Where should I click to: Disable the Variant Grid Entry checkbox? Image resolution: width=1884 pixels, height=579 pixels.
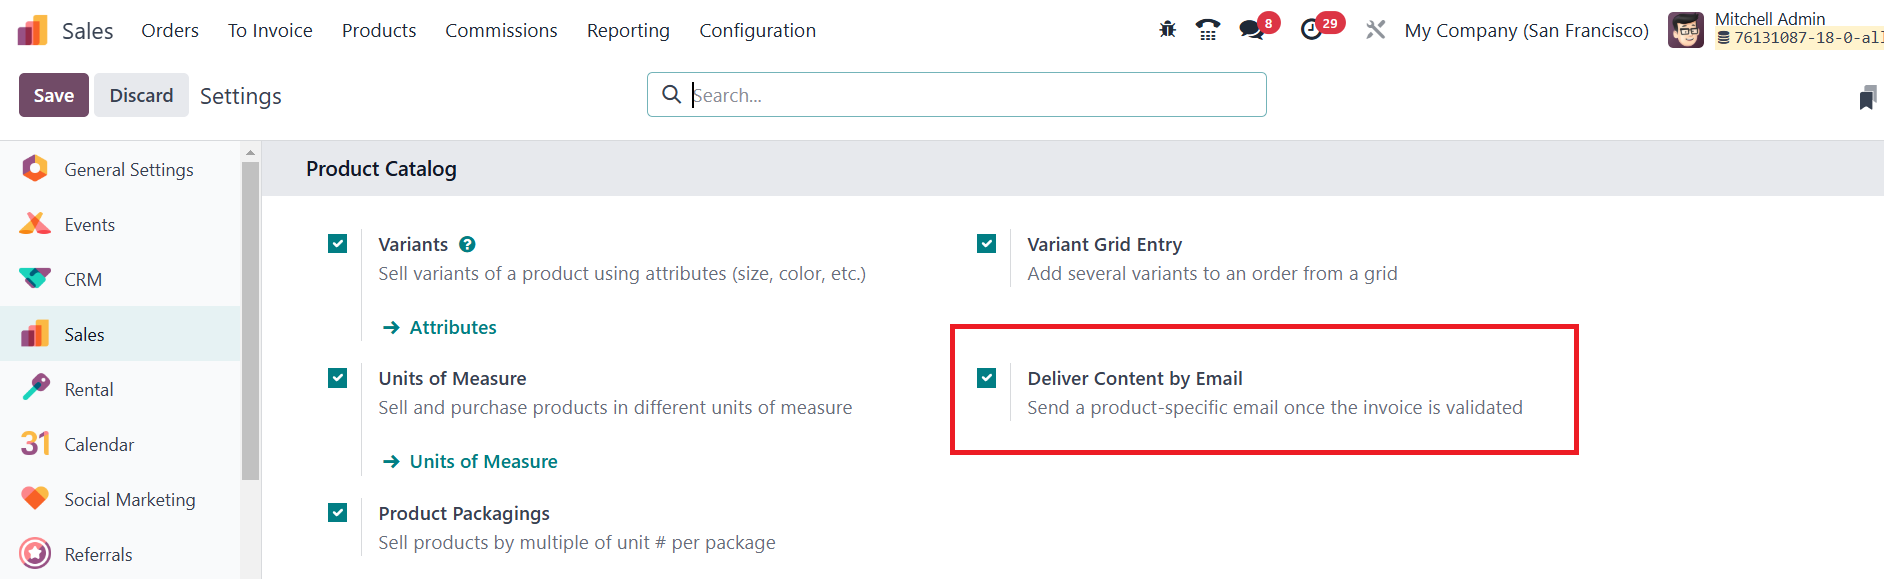(x=987, y=244)
